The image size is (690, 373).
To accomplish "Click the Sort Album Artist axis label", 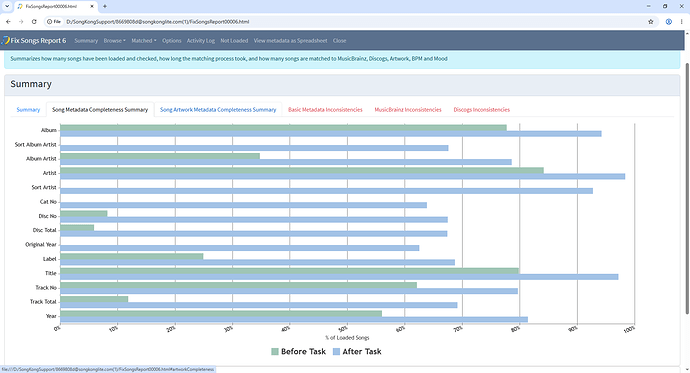I will [x=35, y=144].
